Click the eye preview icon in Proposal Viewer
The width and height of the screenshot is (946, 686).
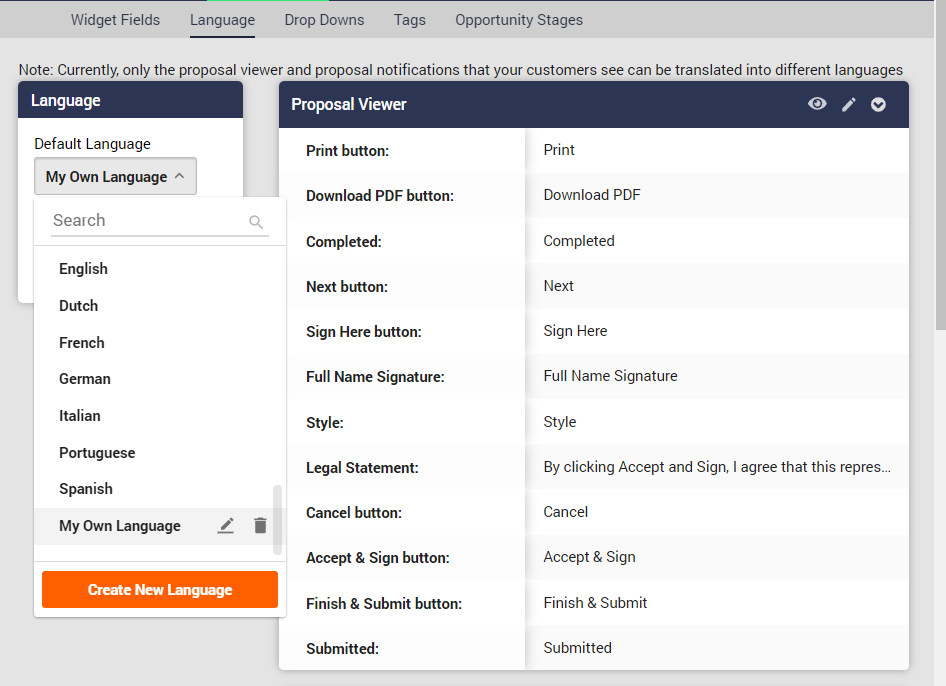click(817, 104)
